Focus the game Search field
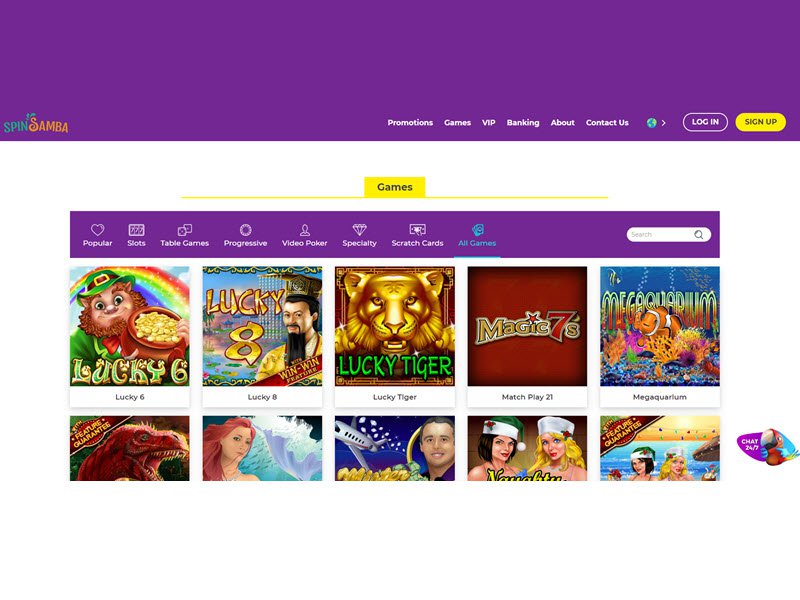This screenshot has width=800, height=600. point(668,235)
